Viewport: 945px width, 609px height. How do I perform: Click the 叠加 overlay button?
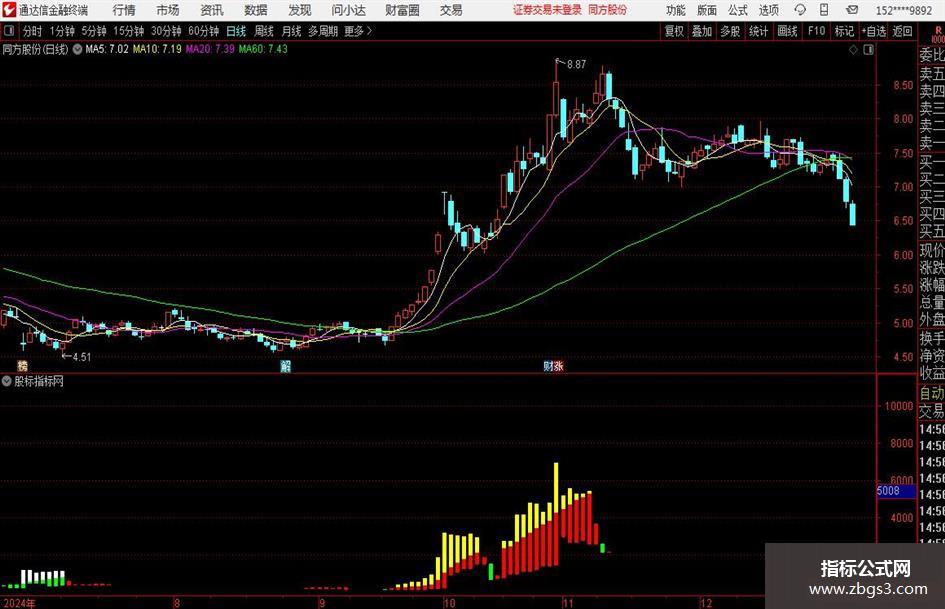point(702,31)
